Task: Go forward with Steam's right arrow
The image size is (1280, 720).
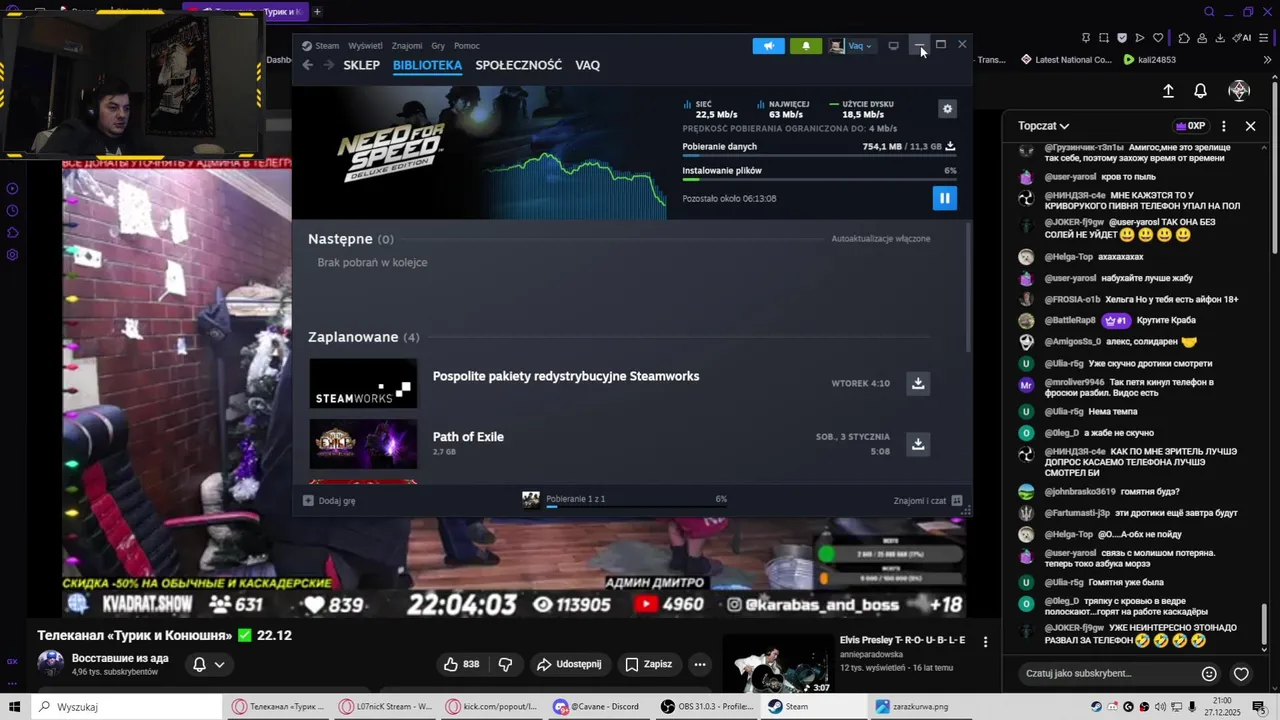Action: (327, 65)
